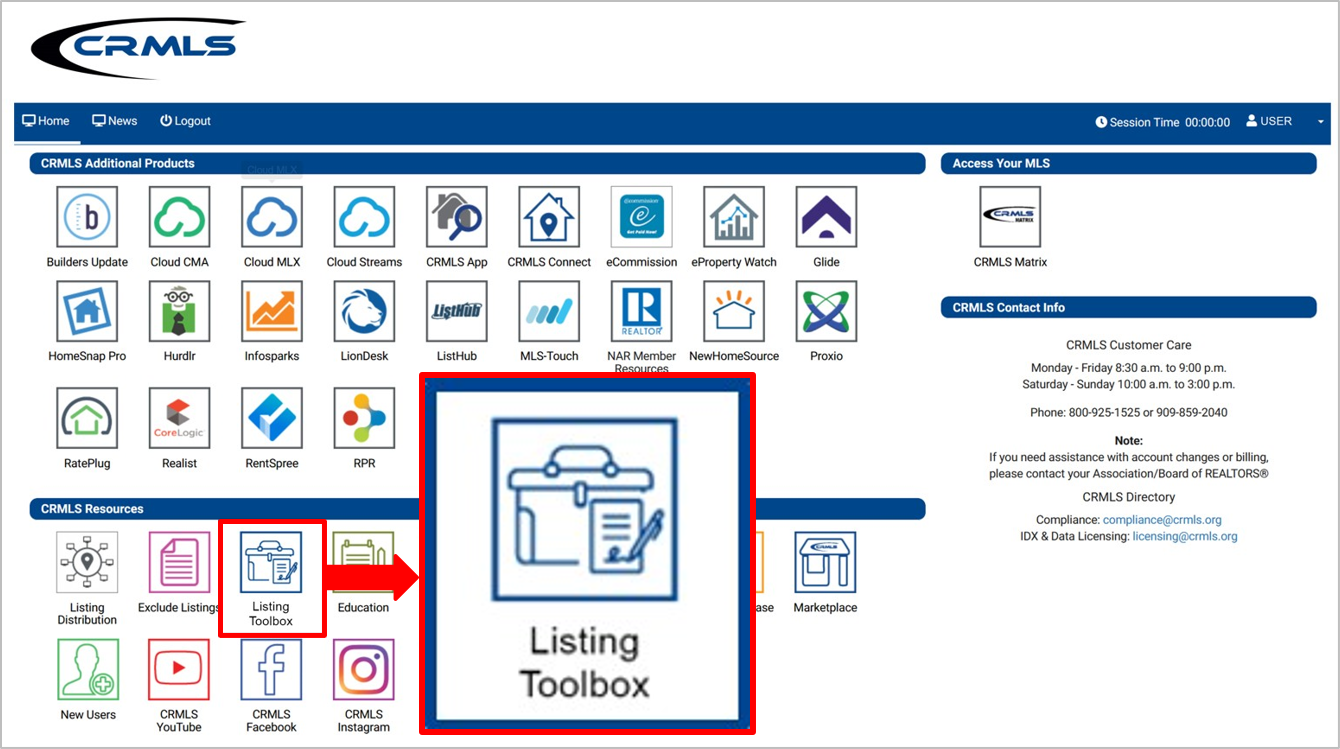Viewport: 1340px width, 749px height.
Task: Open the Cloud MLX icon
Action: [x=272, y=217]
